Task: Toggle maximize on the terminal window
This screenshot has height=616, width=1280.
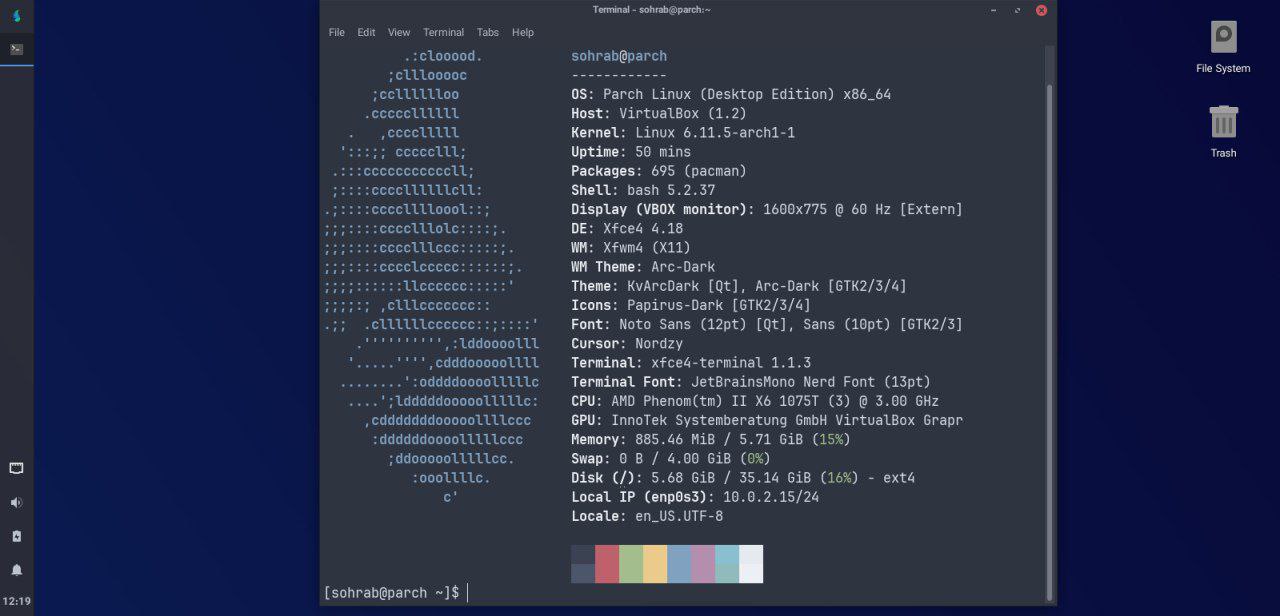Action: (1017, 10)
